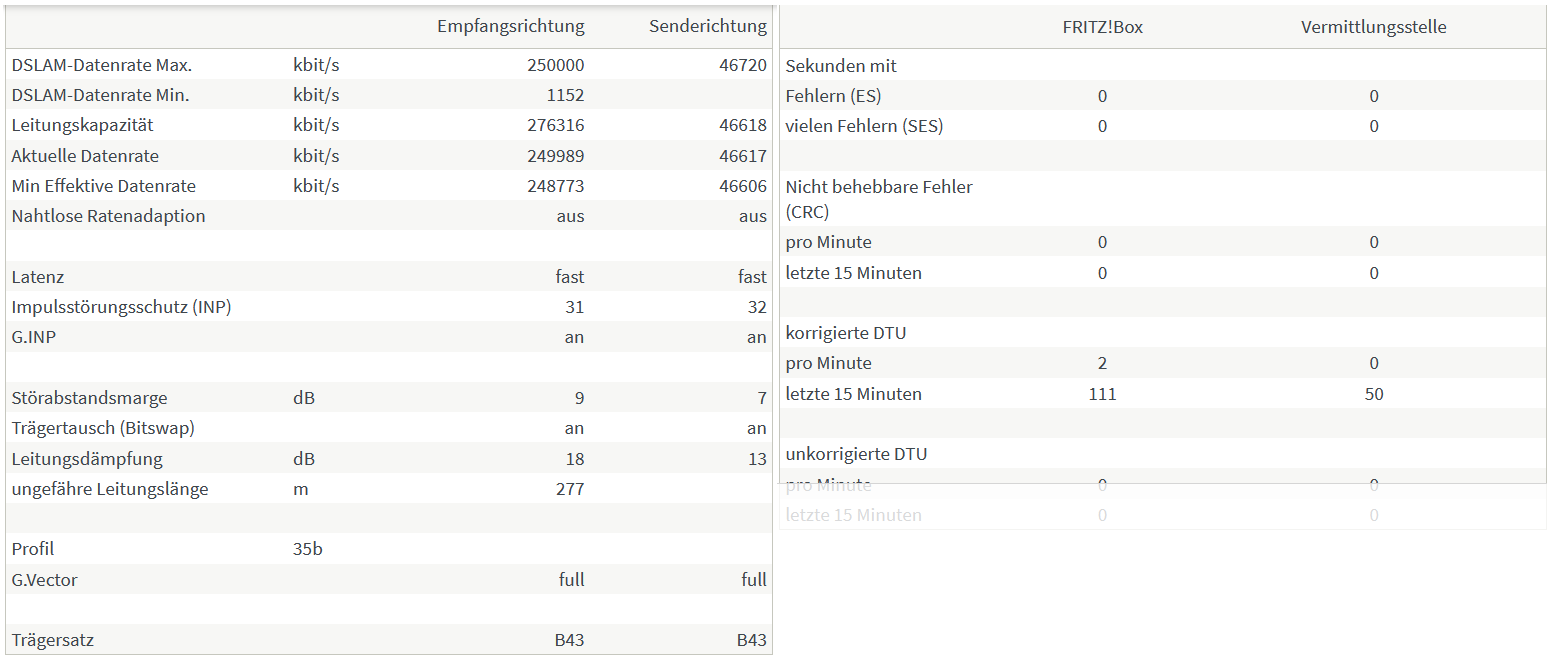Click the Min Effektive Datenrate label

click(x=104, y=186)
